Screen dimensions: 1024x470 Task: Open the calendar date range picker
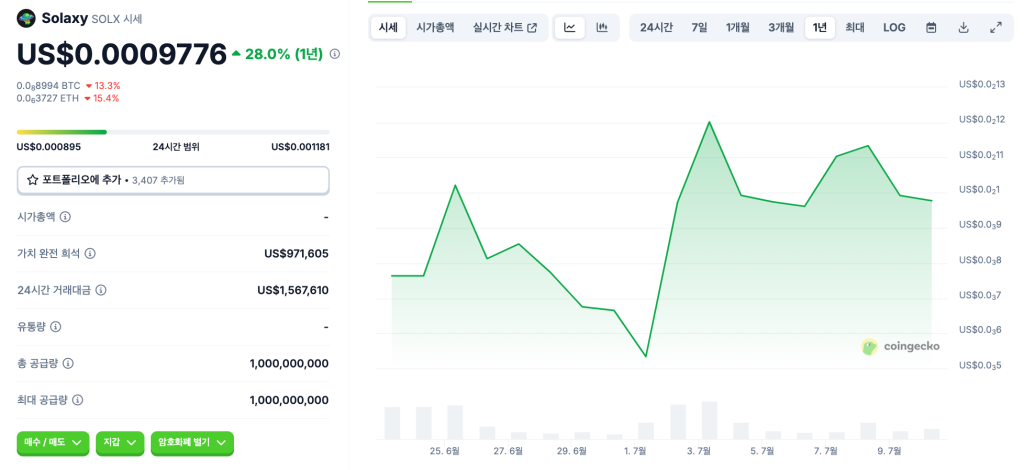pyautogui.click(x=931, y=27)
